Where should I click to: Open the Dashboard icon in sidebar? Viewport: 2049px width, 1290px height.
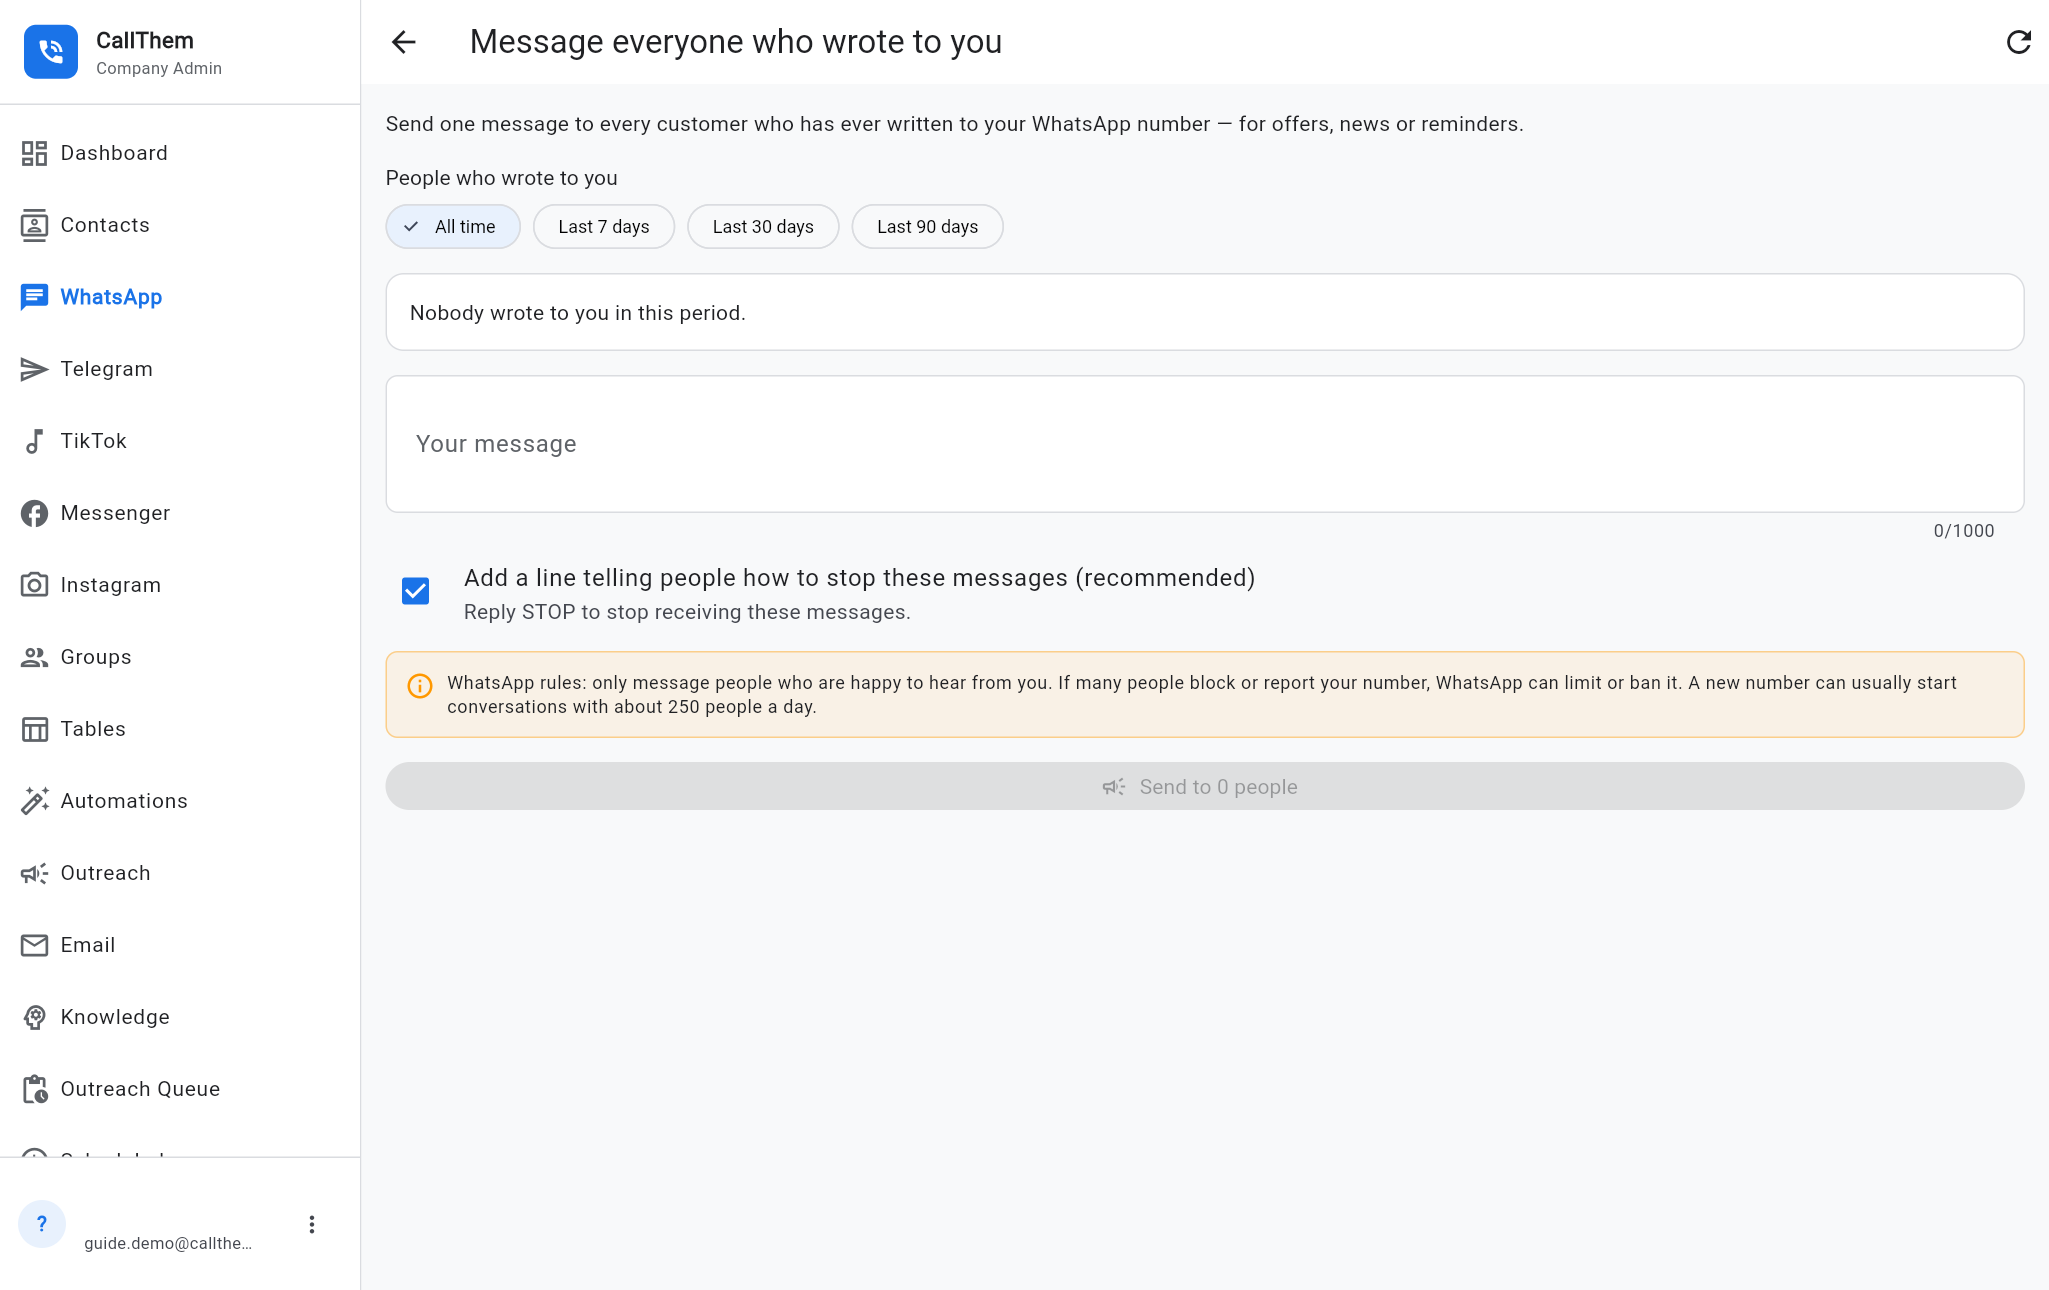tap(34, 153)
